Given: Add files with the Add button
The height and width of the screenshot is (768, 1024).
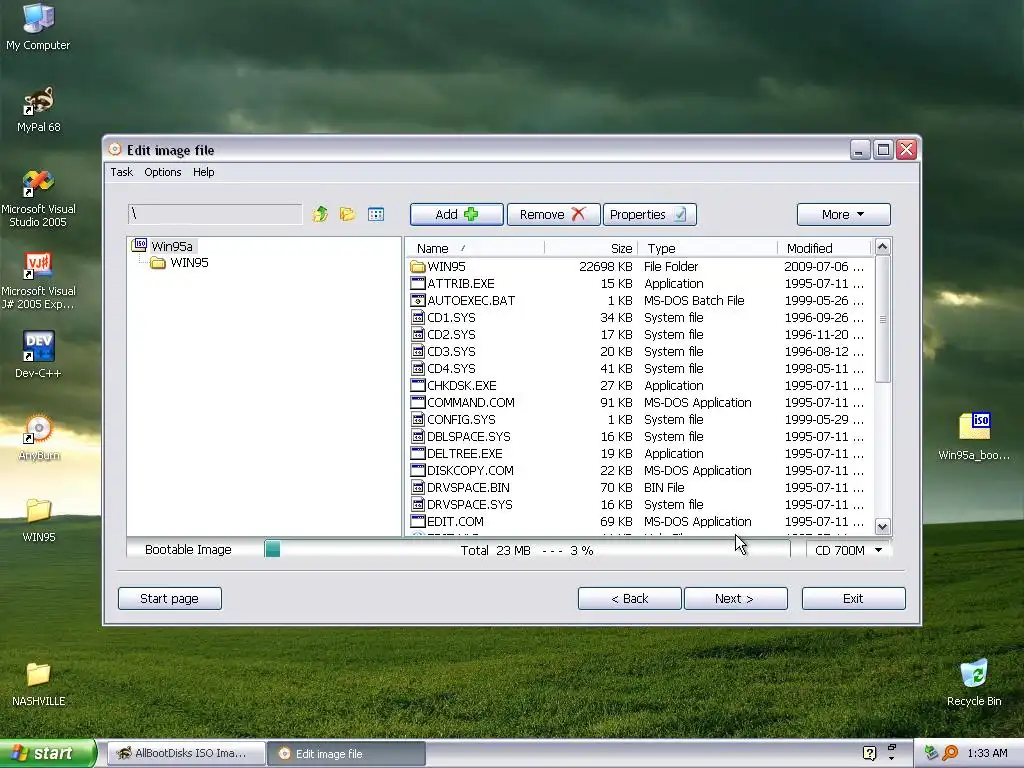Looking at the screenshot, I should tap(456, 214).
